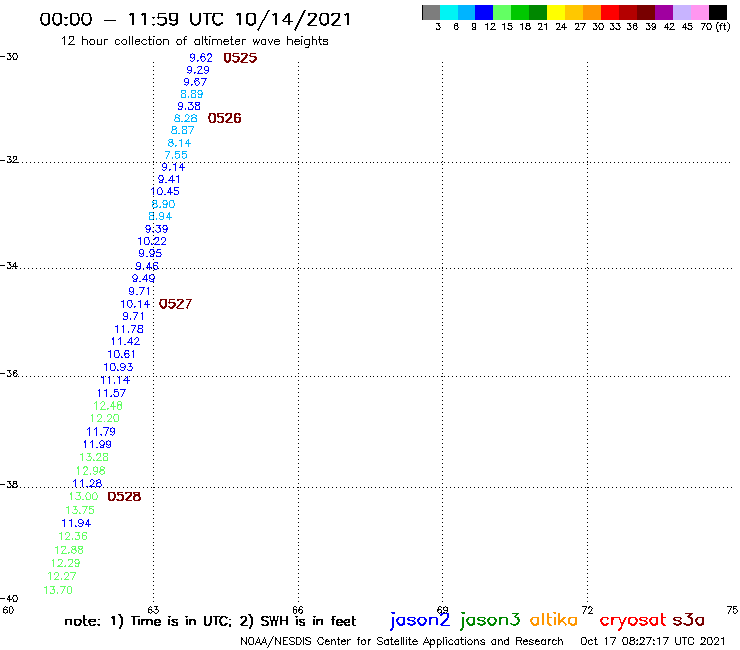The image size is (740, 650).
Task: Click the green value 12.48
Action: (108, 406)
